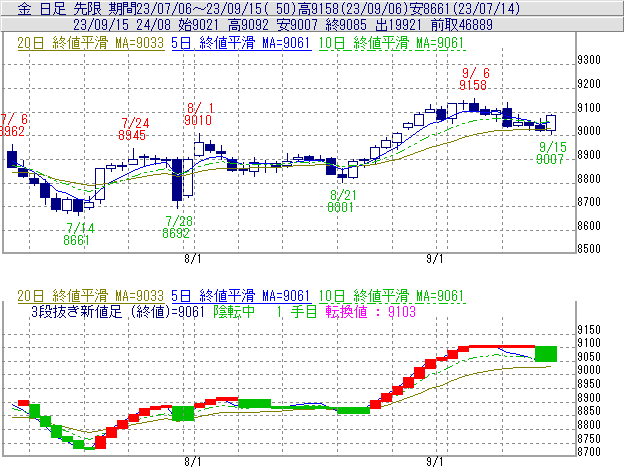This screenshot has height=475, width=624.
Task: Click the volume value '出19921'
Action: (x=398, y=25)
